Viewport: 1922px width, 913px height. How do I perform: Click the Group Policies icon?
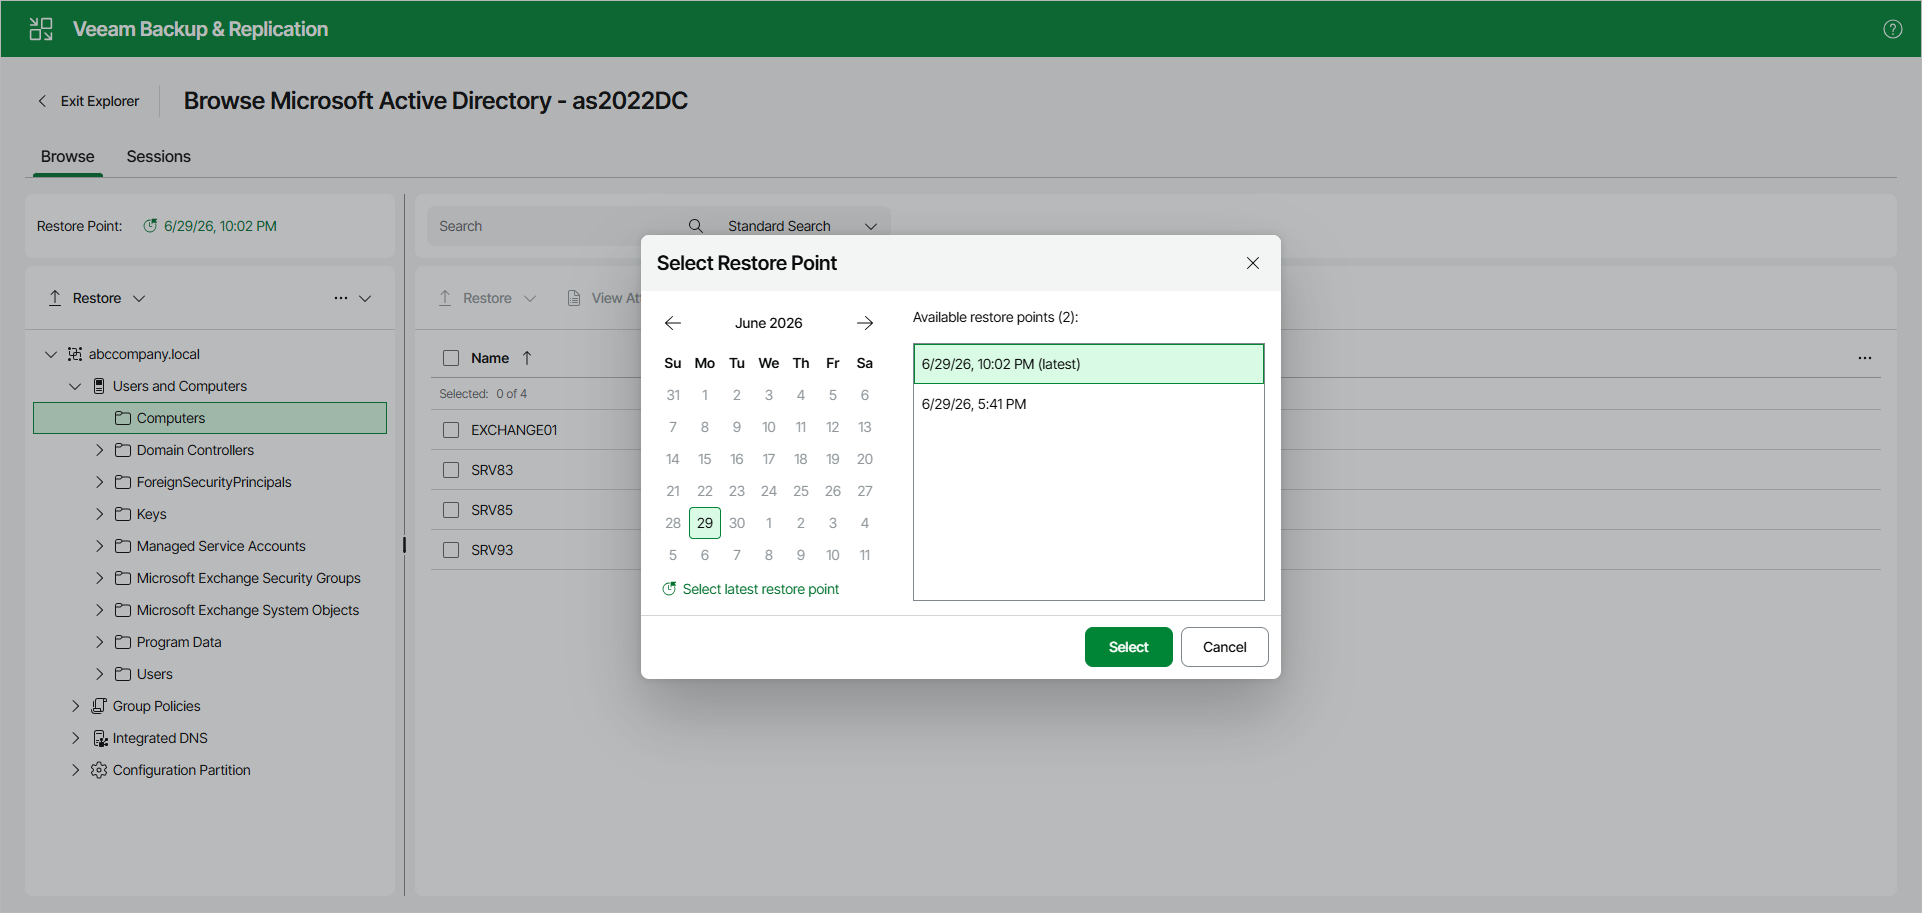(99, 706)
